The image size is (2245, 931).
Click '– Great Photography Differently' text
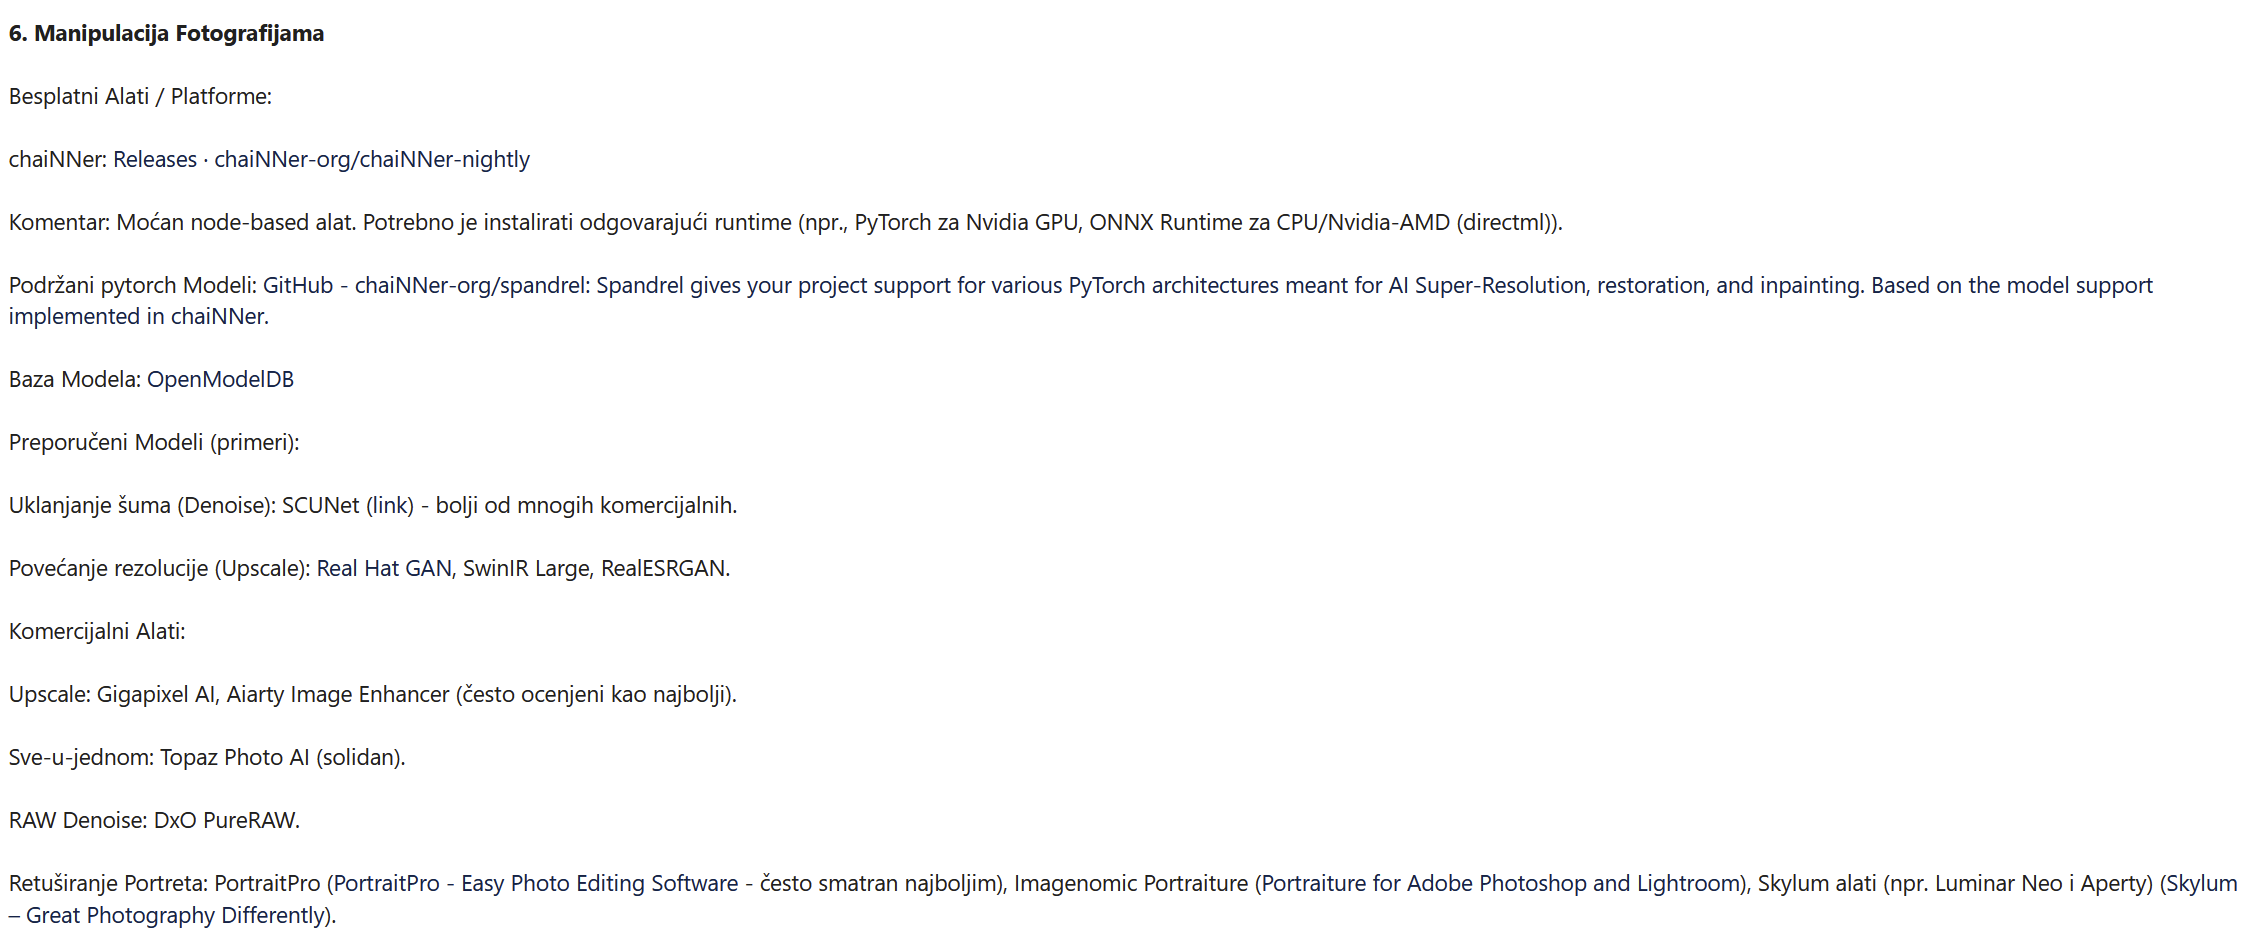coord(168,915)
